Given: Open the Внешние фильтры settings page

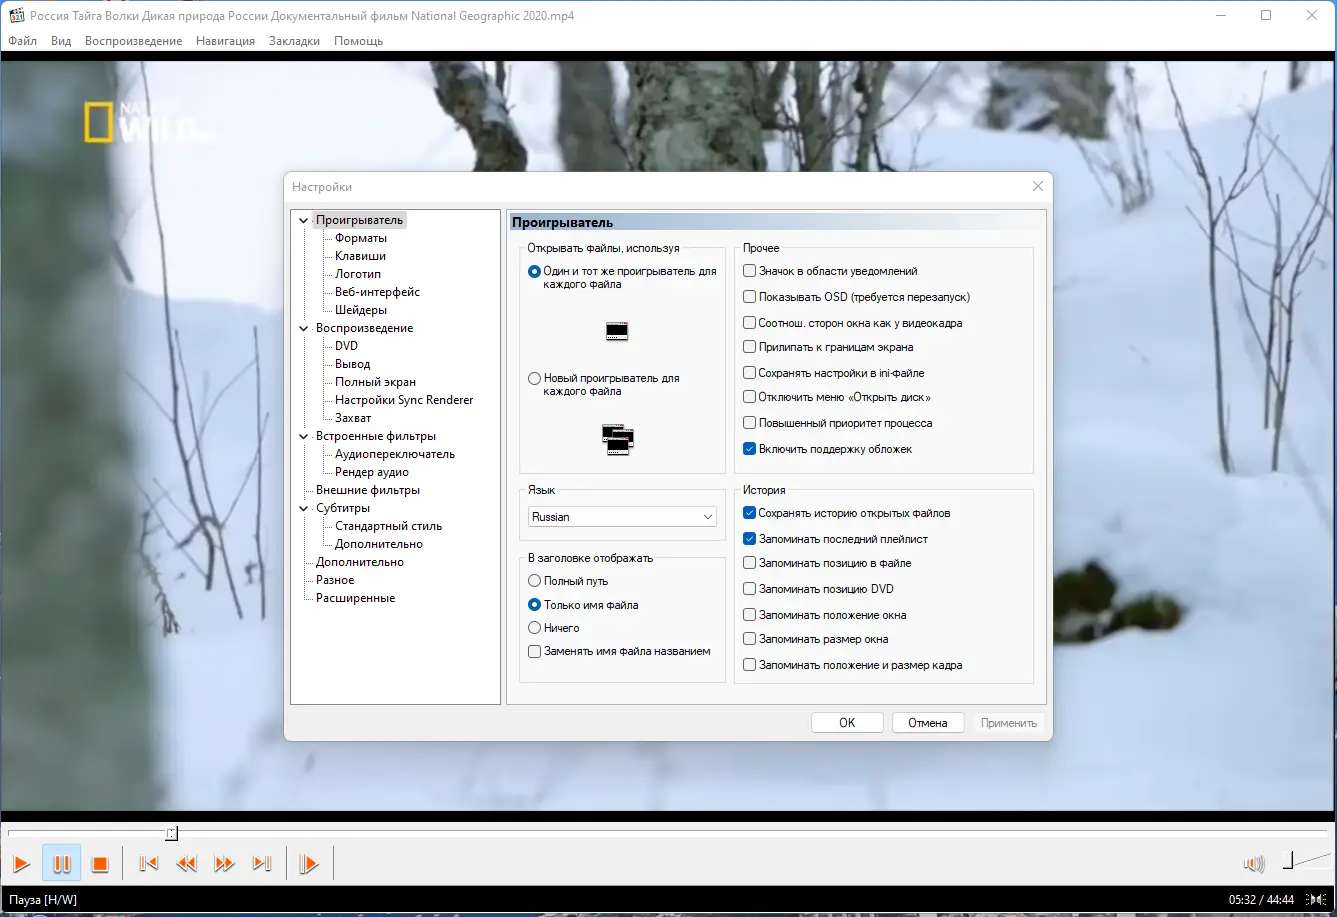Looking at the screenshot, I should coord(368,490).
